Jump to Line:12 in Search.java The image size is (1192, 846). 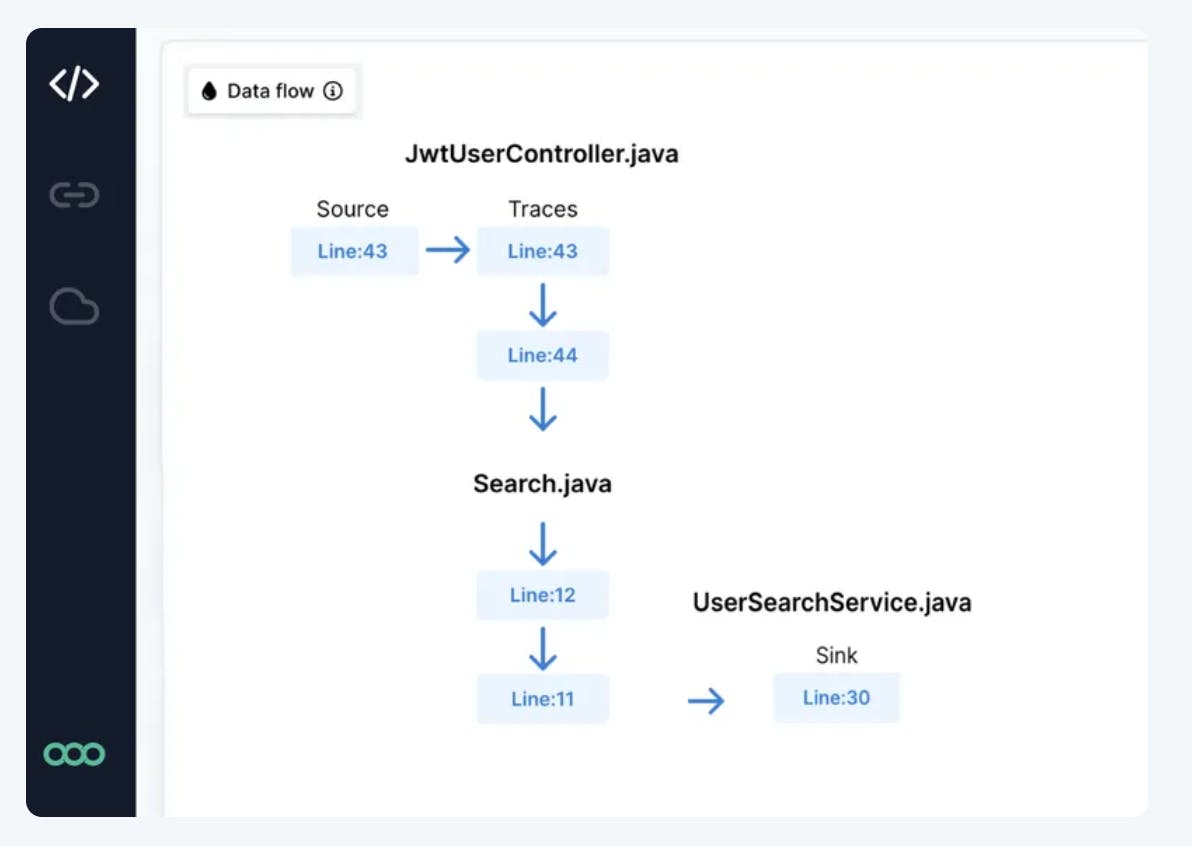point(542,595)
